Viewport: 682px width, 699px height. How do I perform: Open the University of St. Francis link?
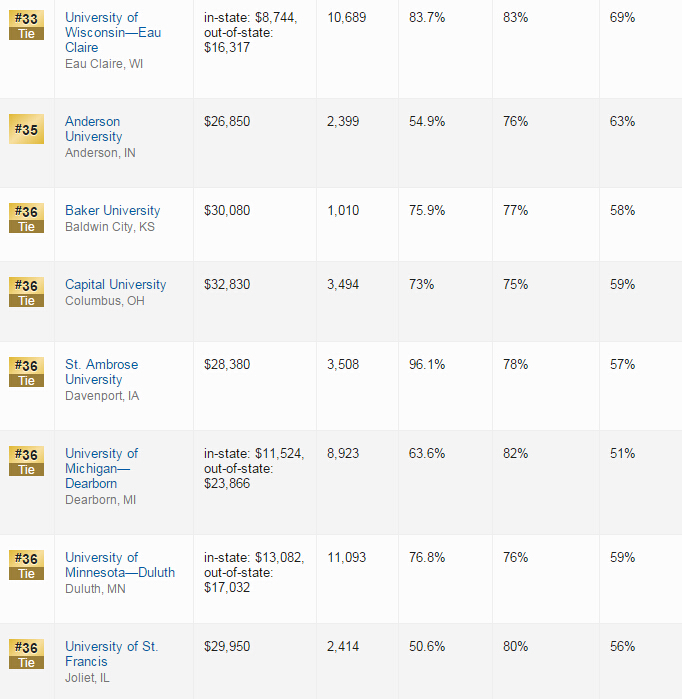pos(111,654)
